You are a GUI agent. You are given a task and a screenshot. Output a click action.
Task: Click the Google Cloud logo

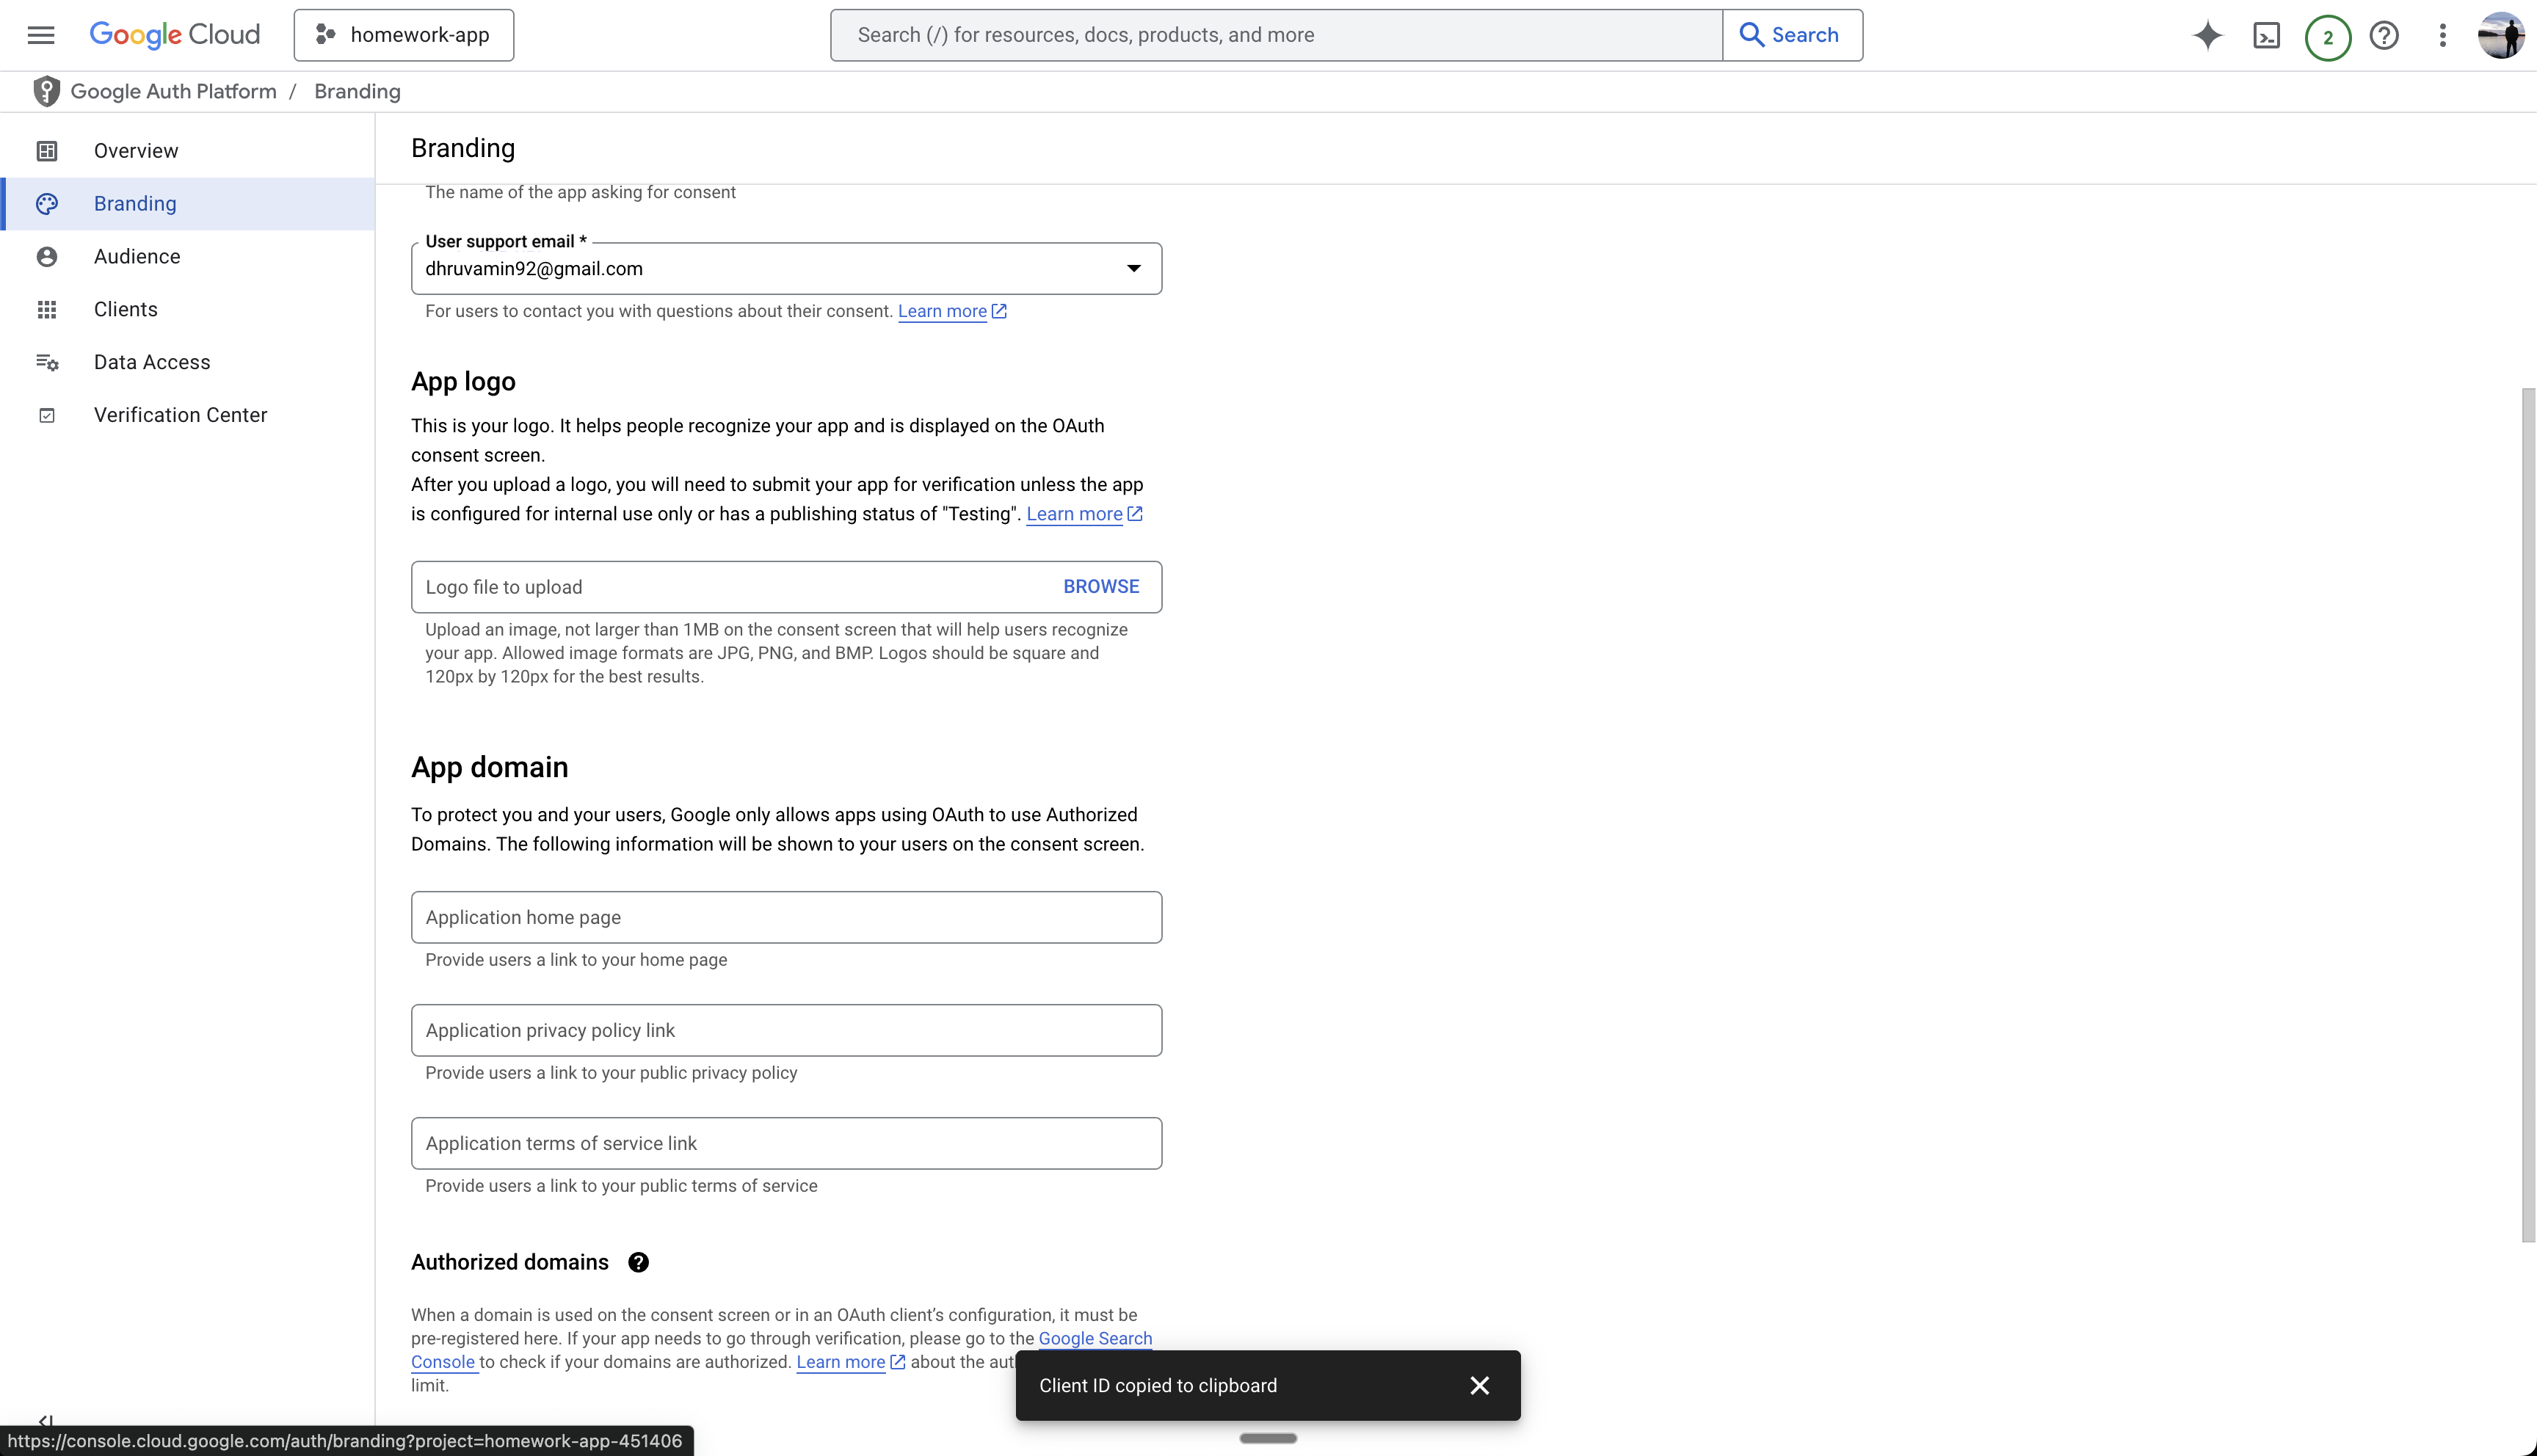click(x=174, y=35)
